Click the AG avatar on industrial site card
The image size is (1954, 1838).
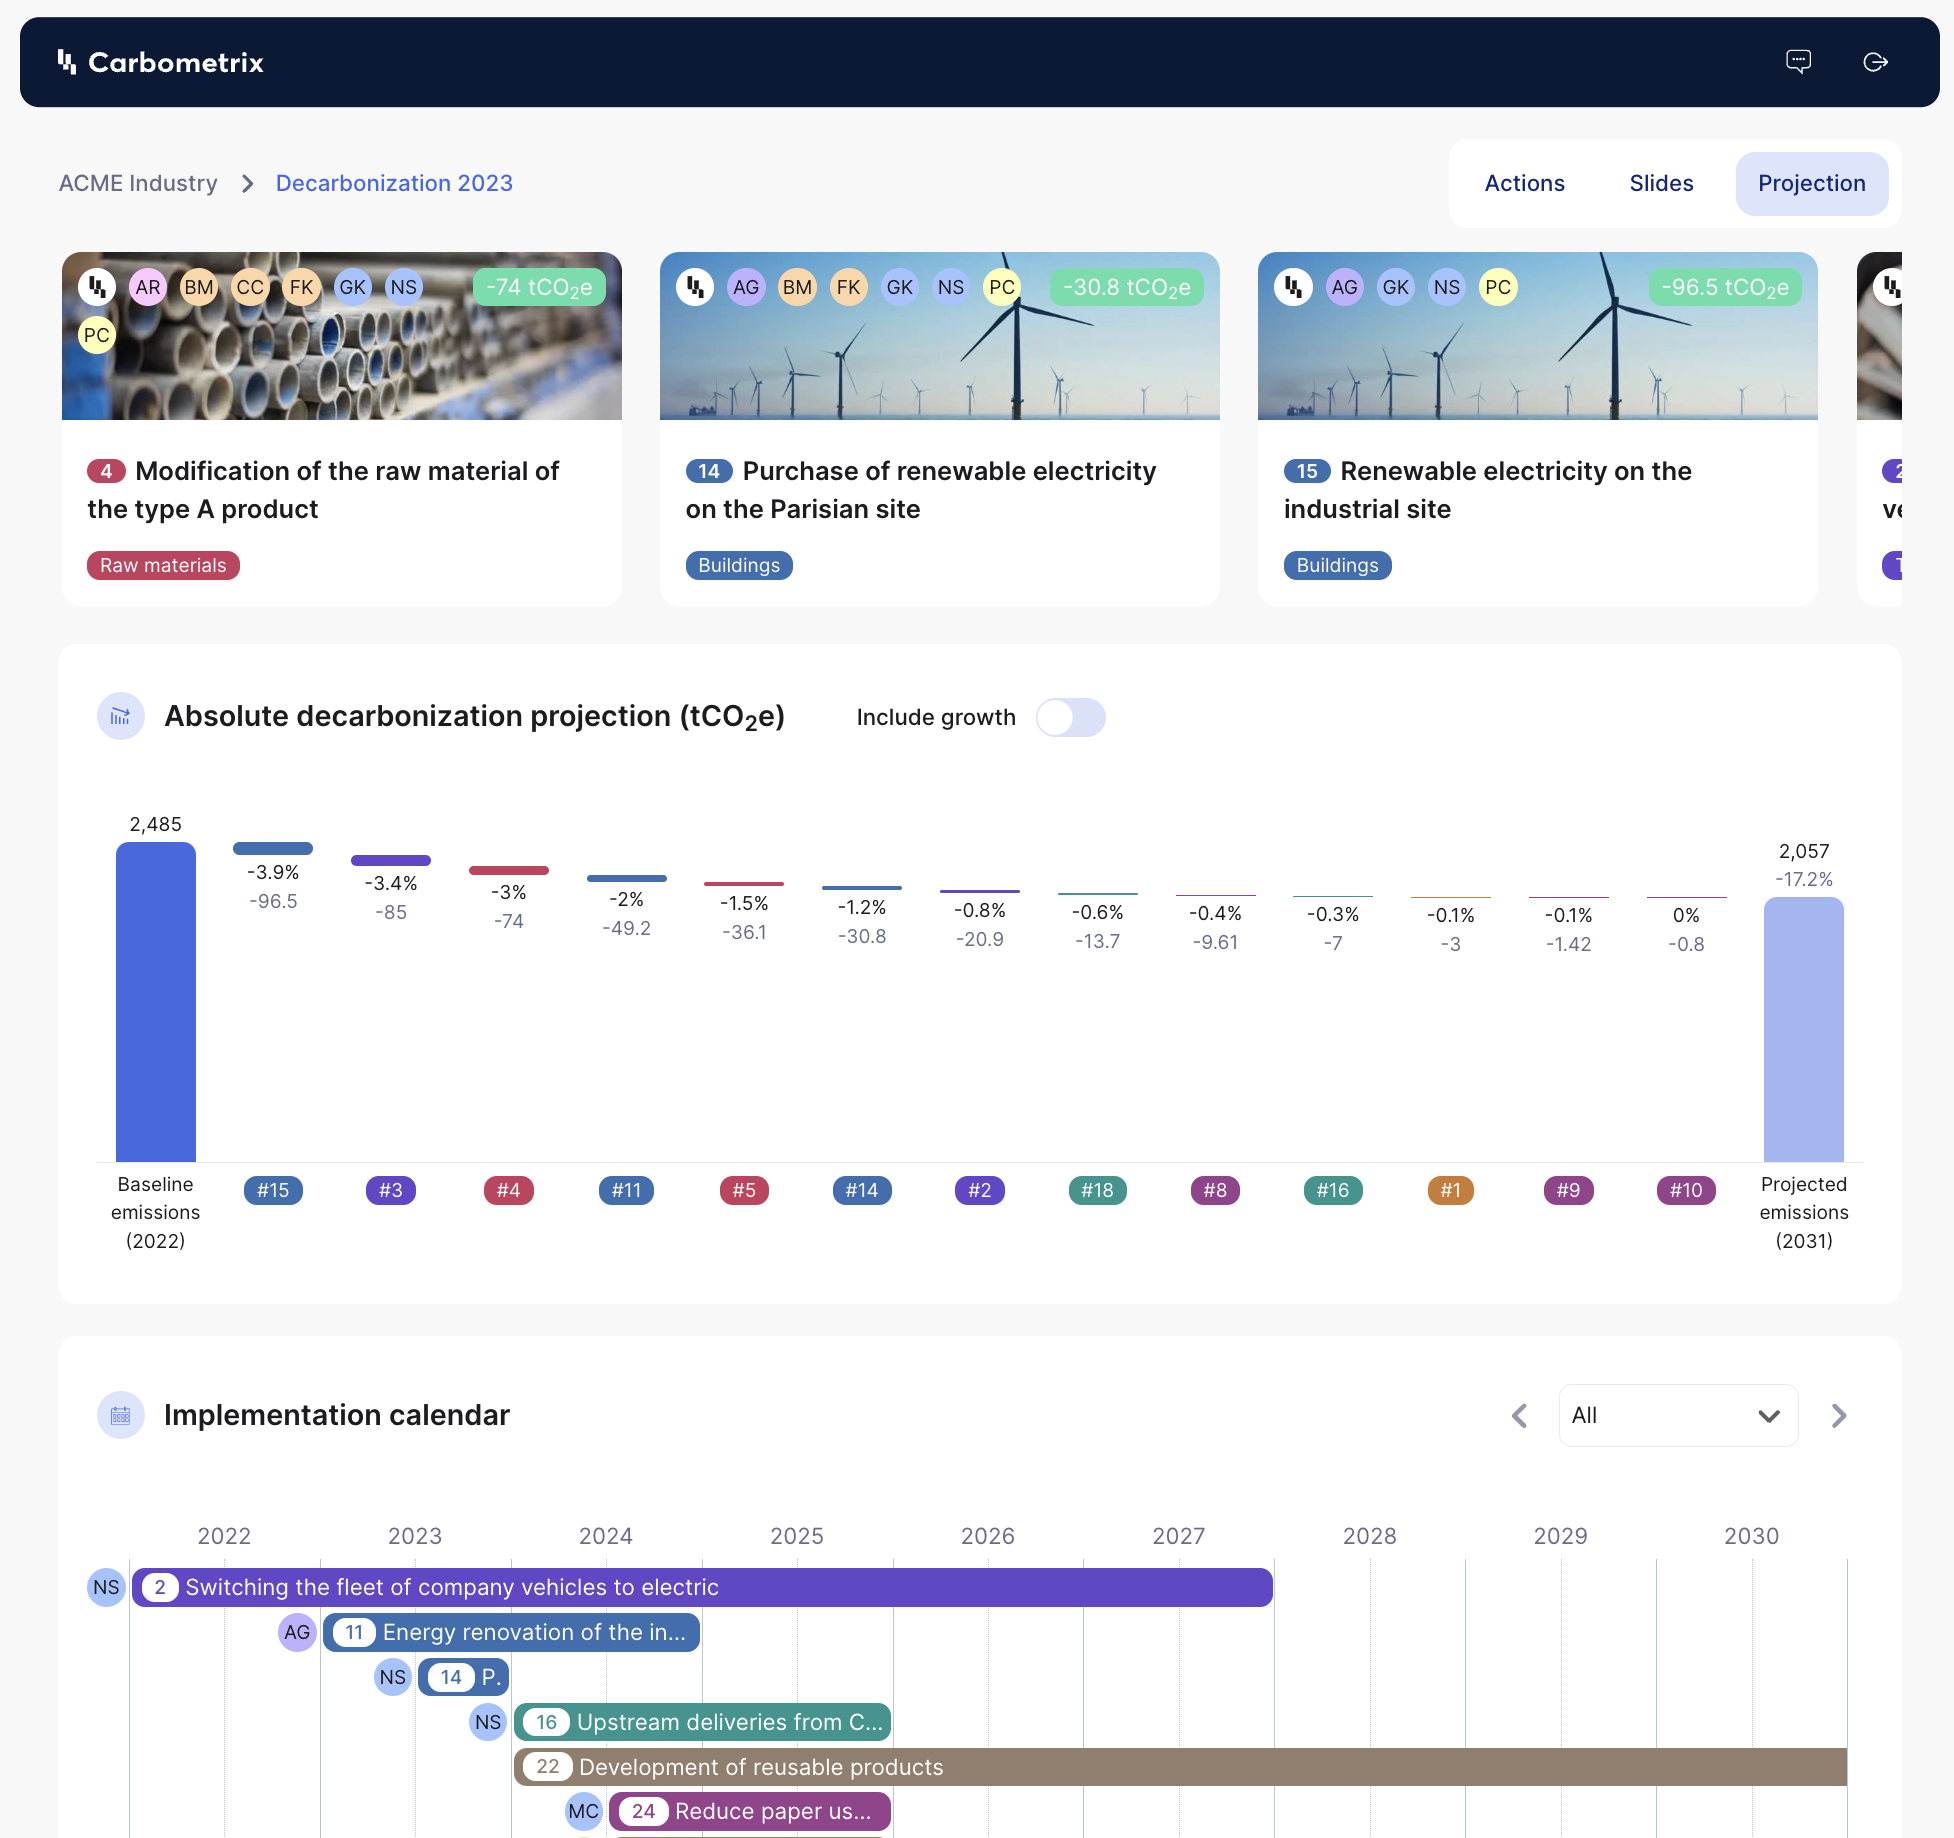coord(1344,287)
